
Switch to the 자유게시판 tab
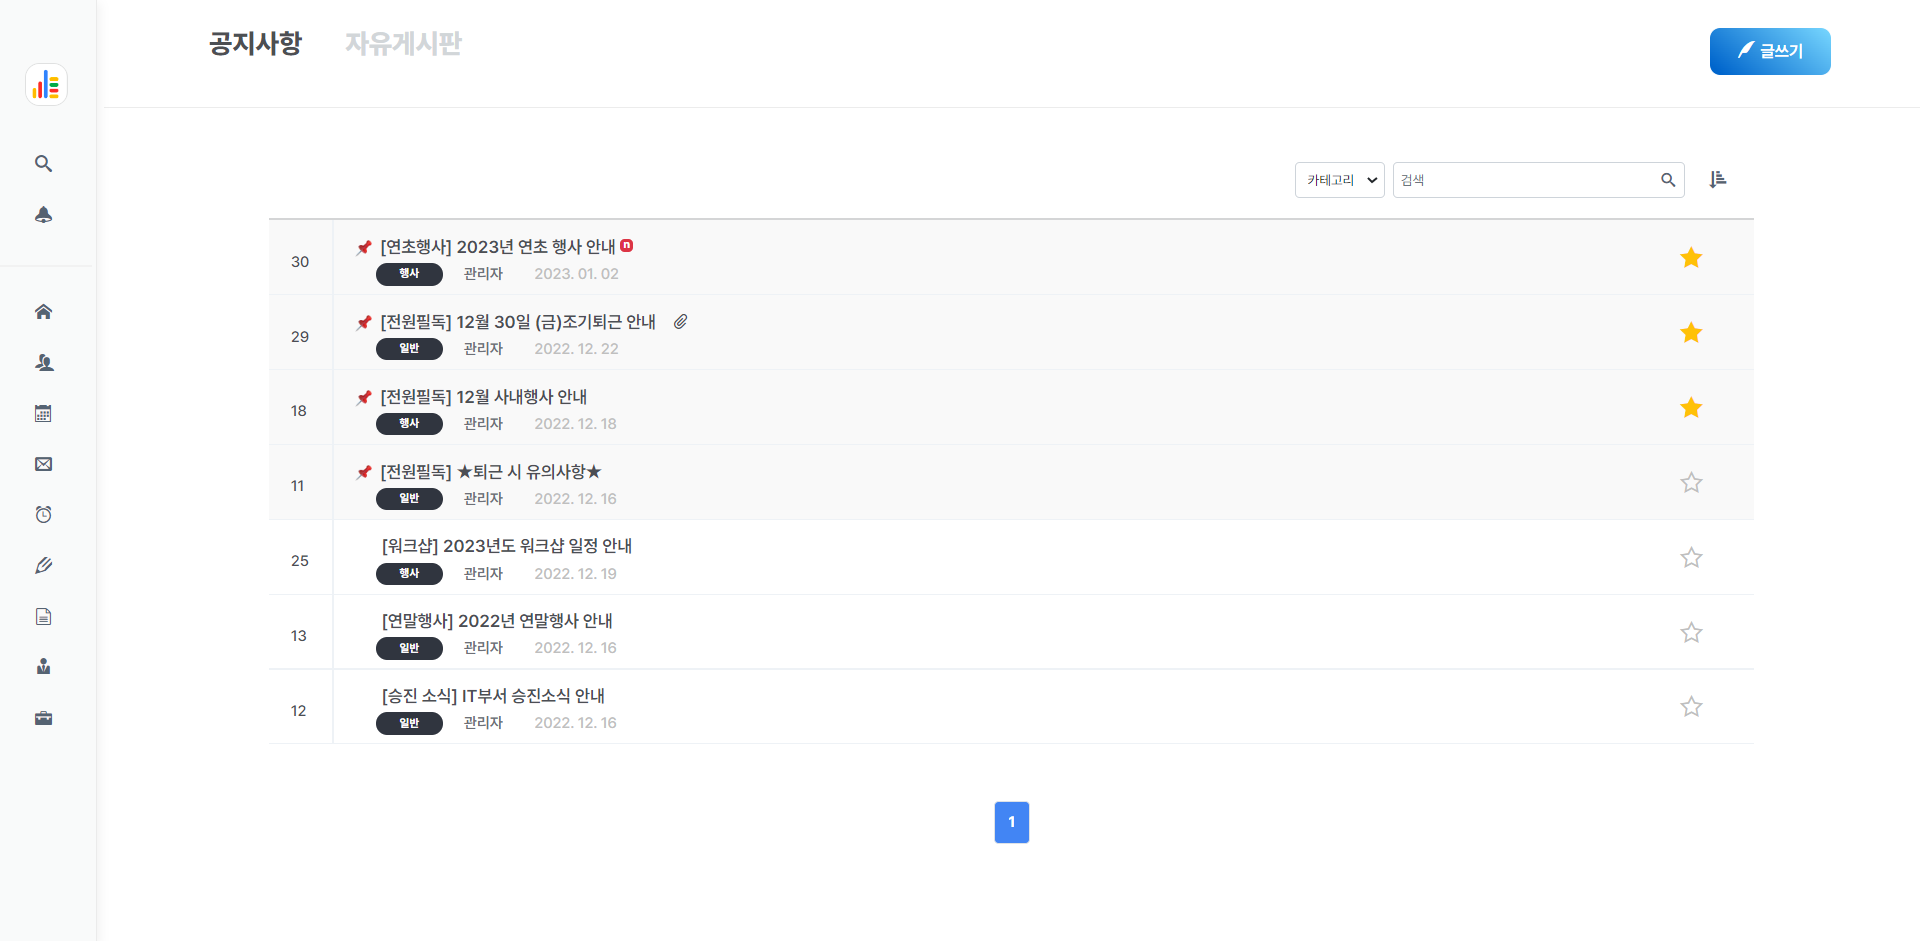pyautogui.click(x=403, y=44)
